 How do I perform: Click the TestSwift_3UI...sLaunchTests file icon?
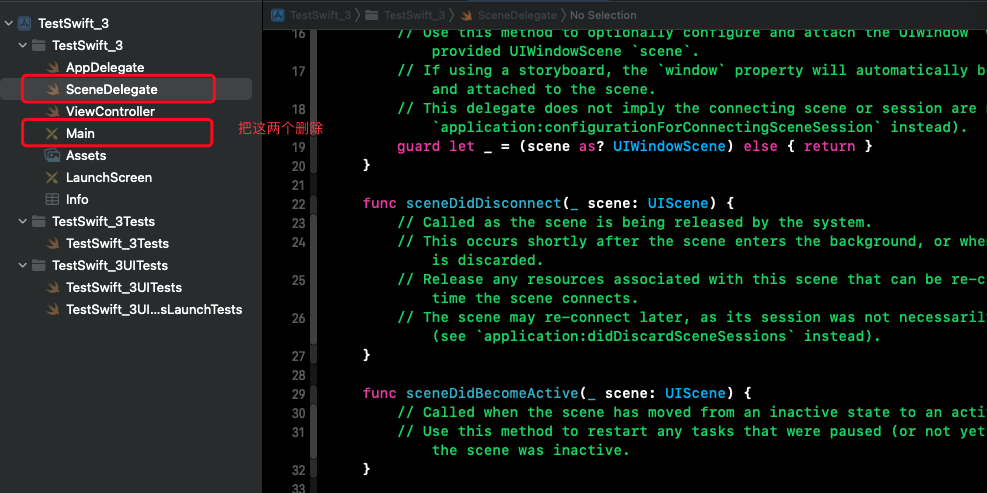(53, 309)
